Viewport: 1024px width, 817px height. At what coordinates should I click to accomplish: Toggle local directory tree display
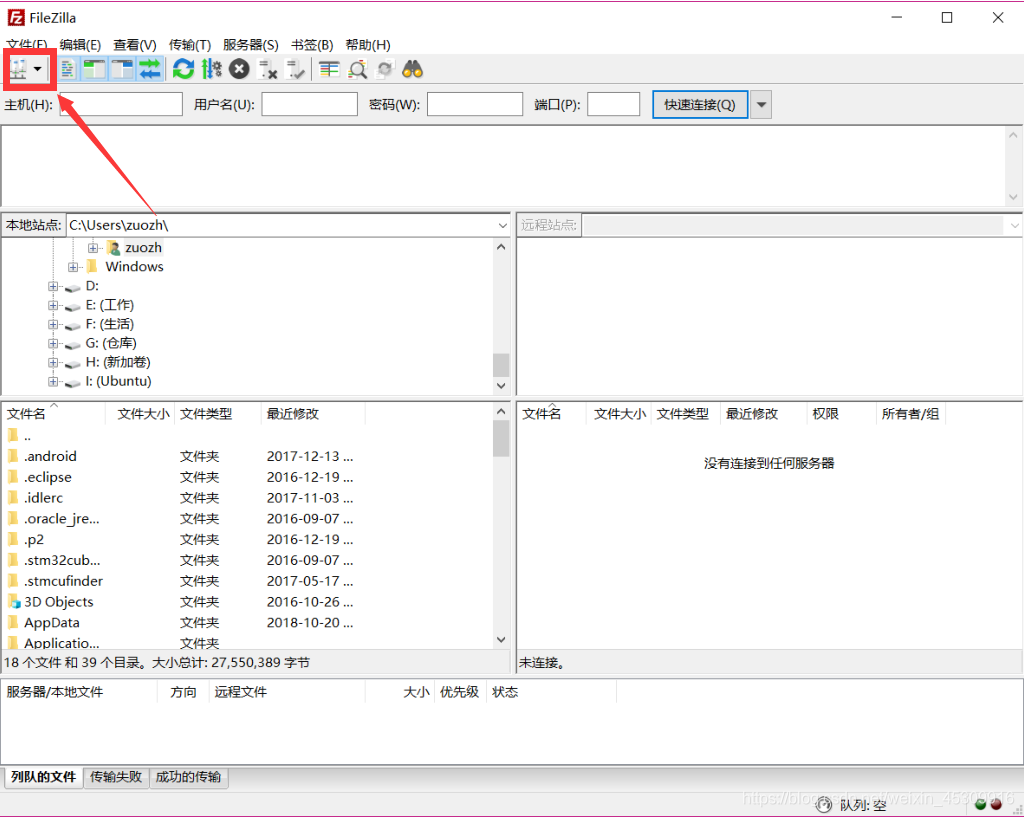click(x=95, y=69)
